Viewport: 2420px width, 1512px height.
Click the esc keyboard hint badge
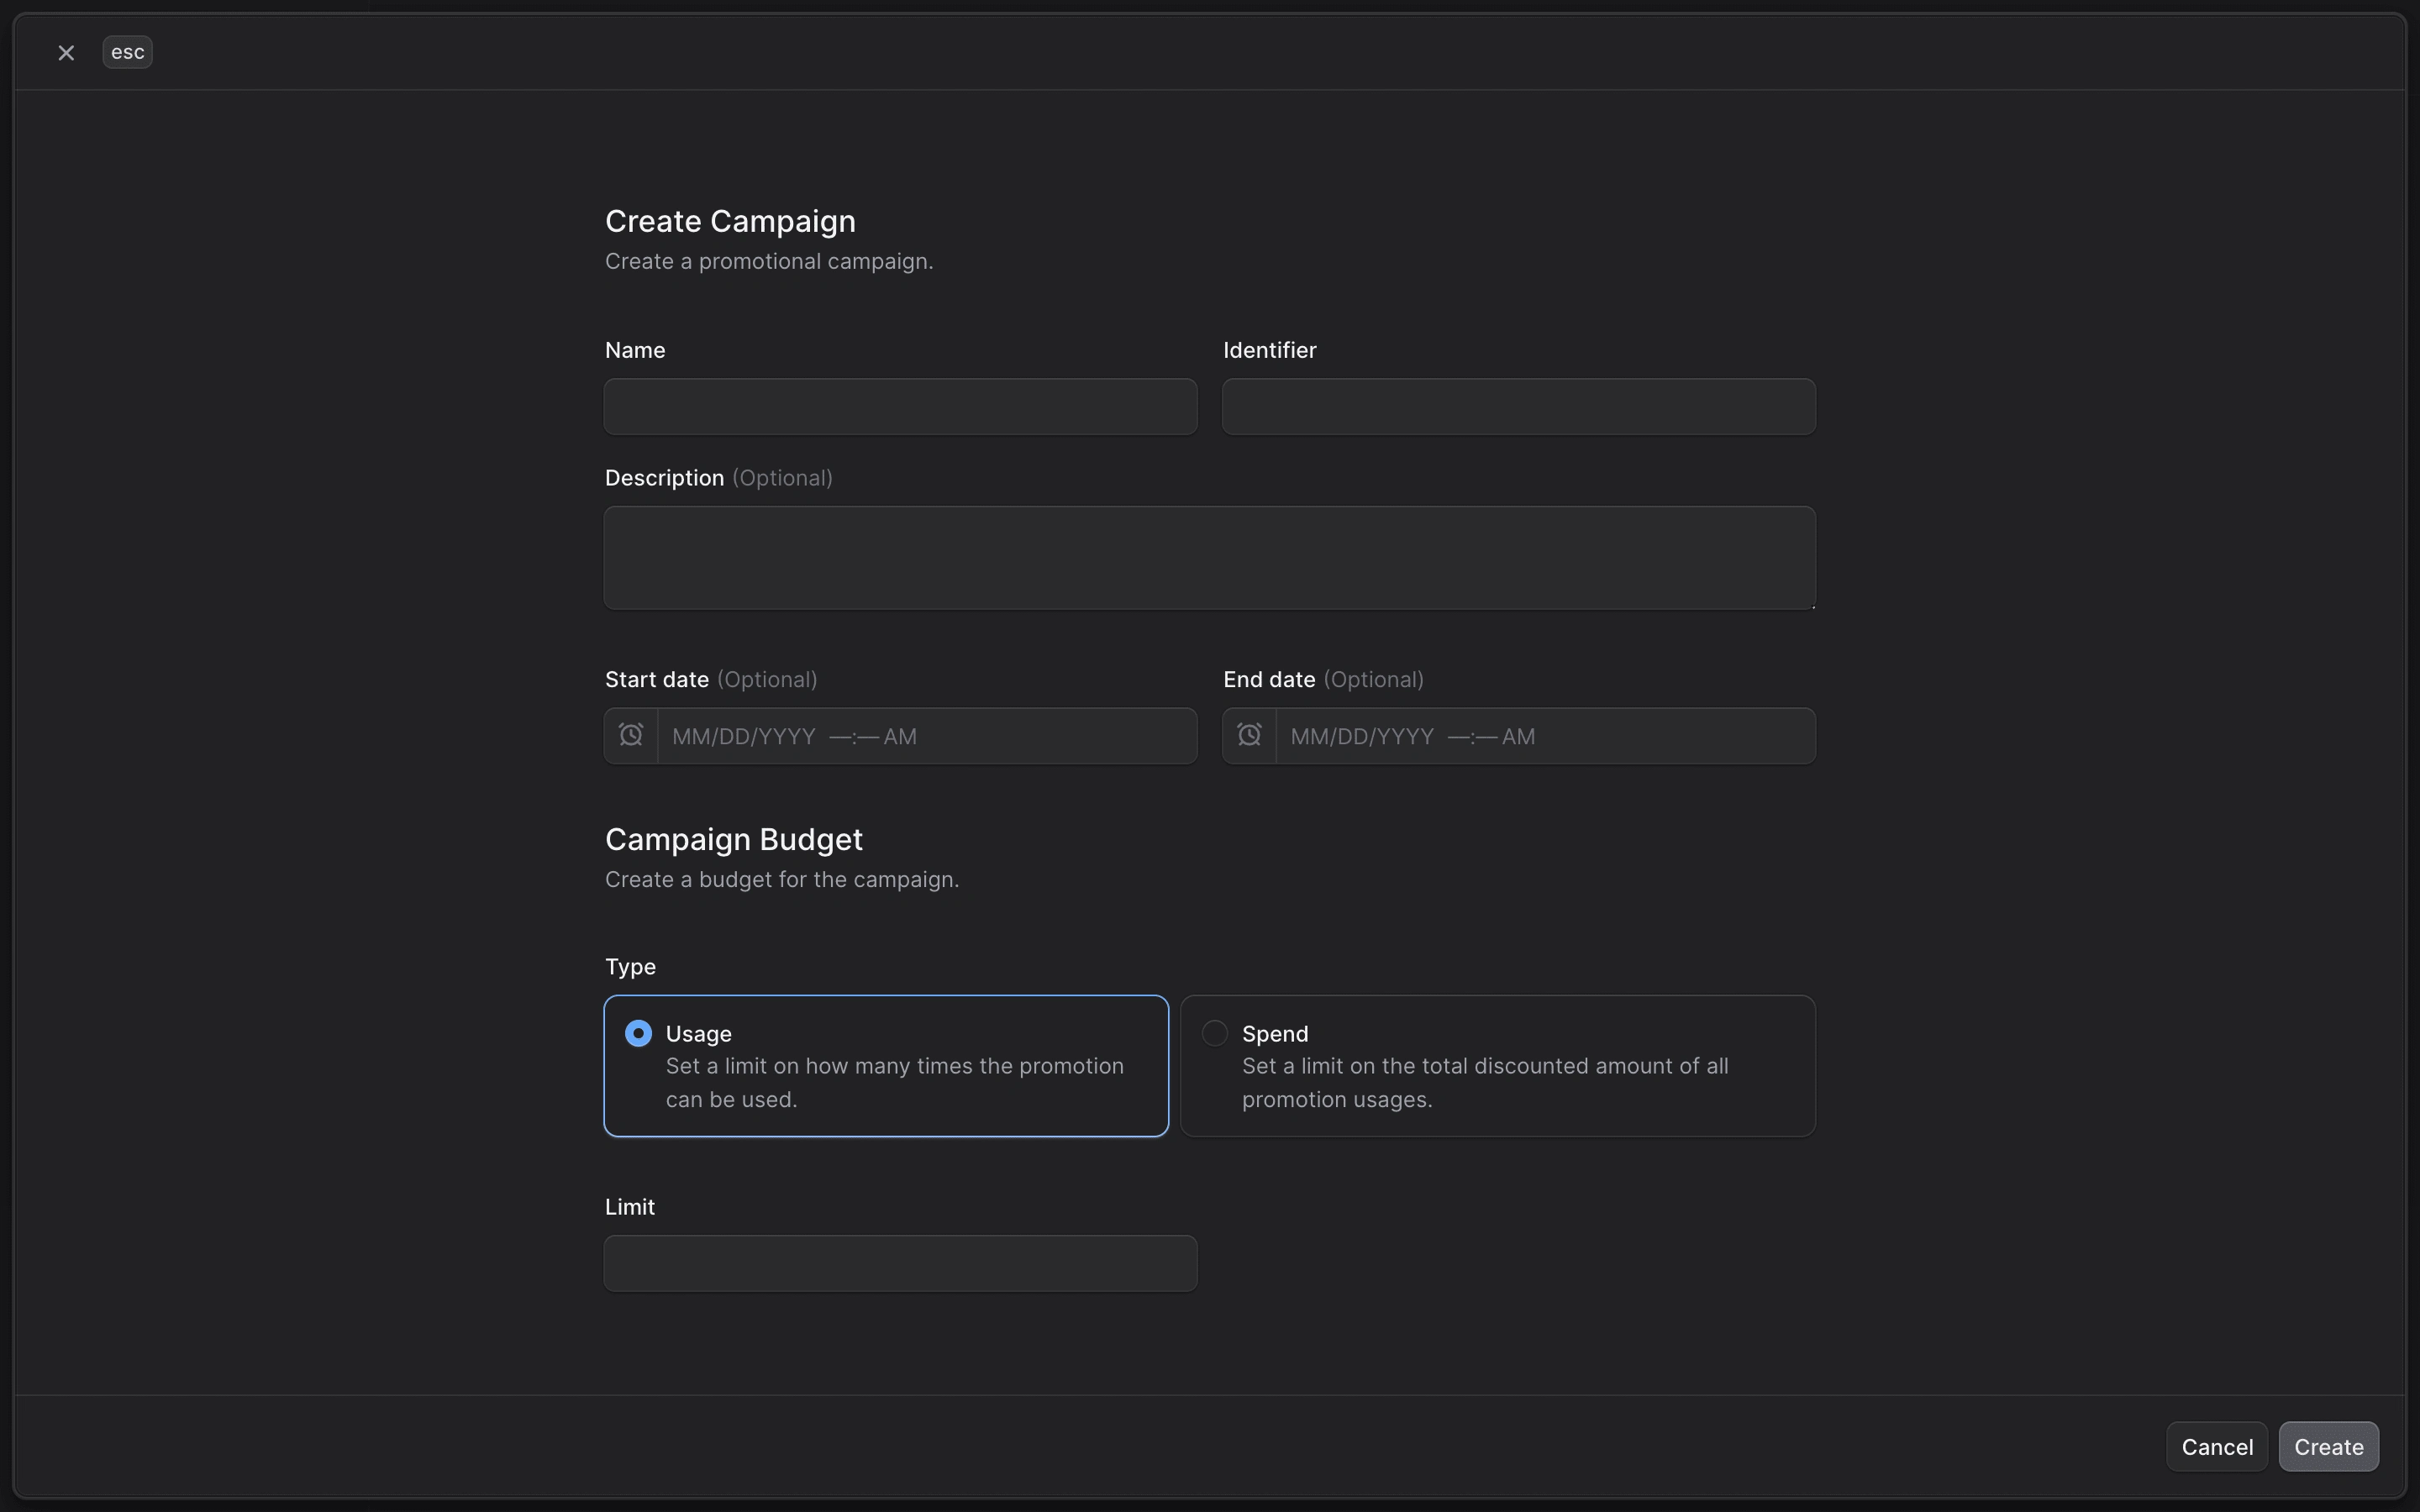click(127, 52)
